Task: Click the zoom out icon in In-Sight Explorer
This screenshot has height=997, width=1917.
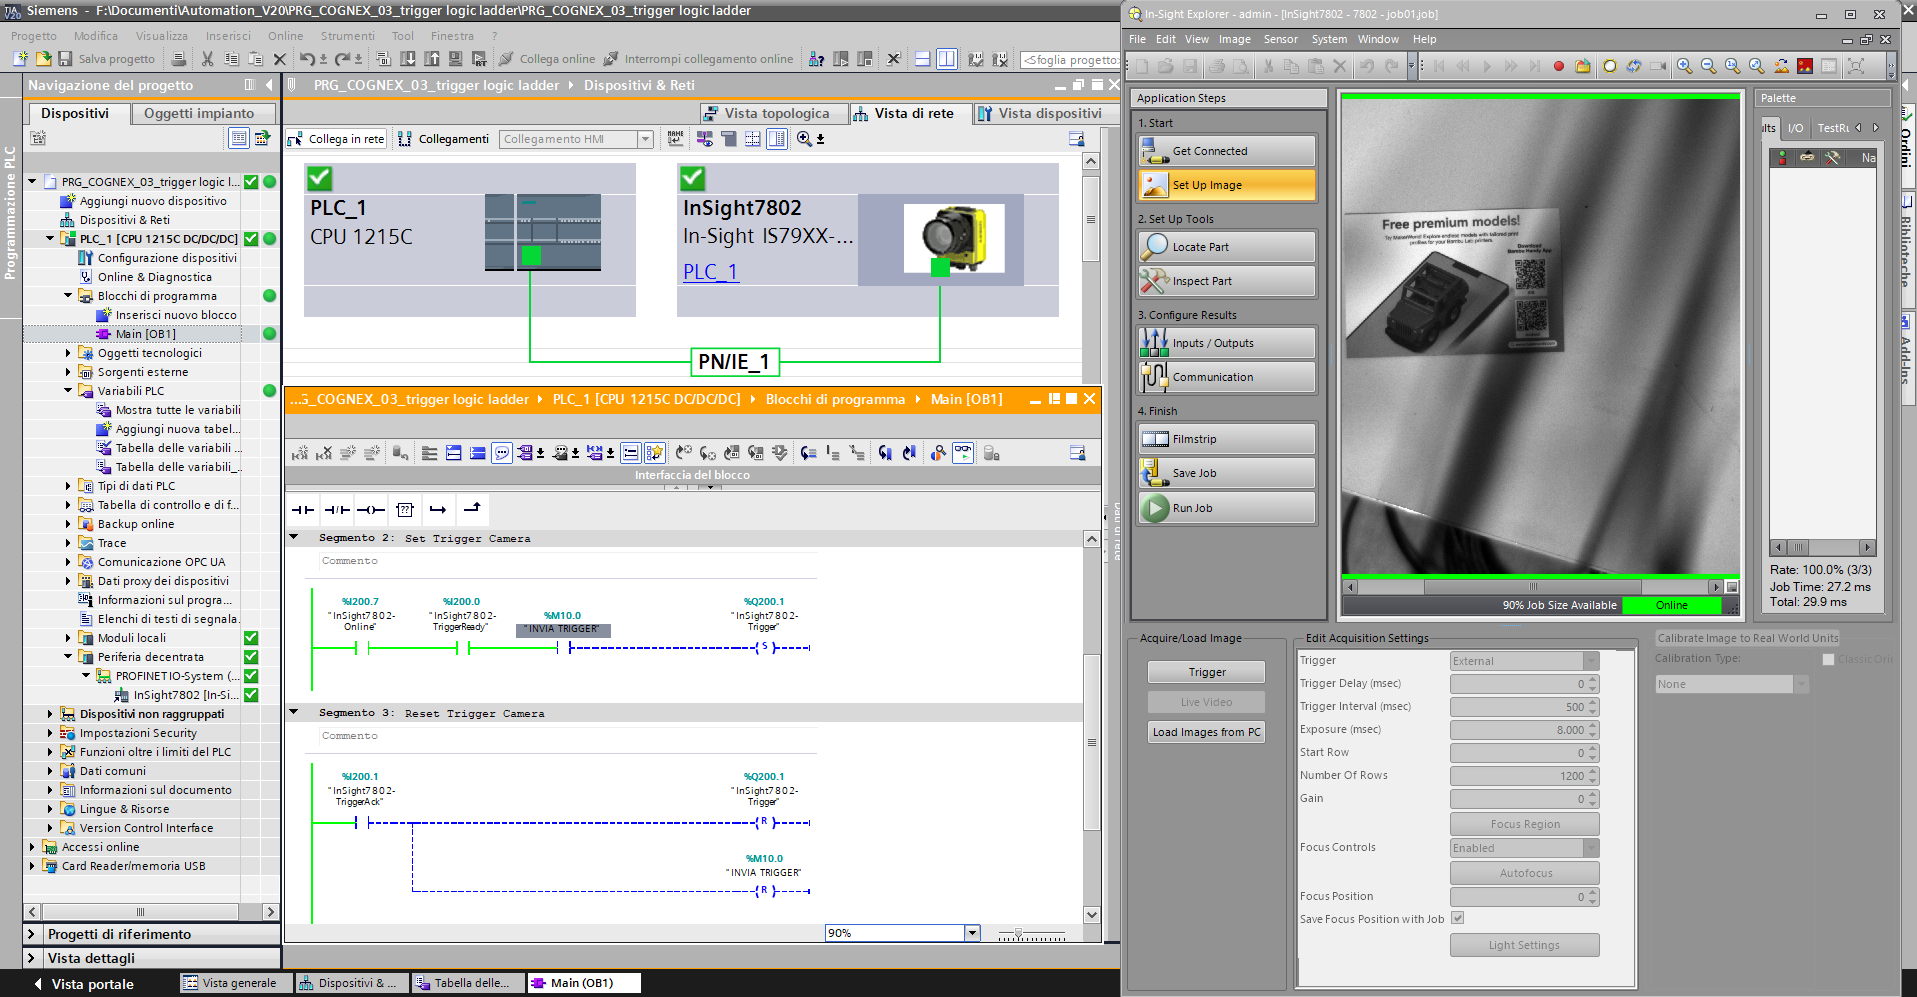Action: [x=1709, y=66]
